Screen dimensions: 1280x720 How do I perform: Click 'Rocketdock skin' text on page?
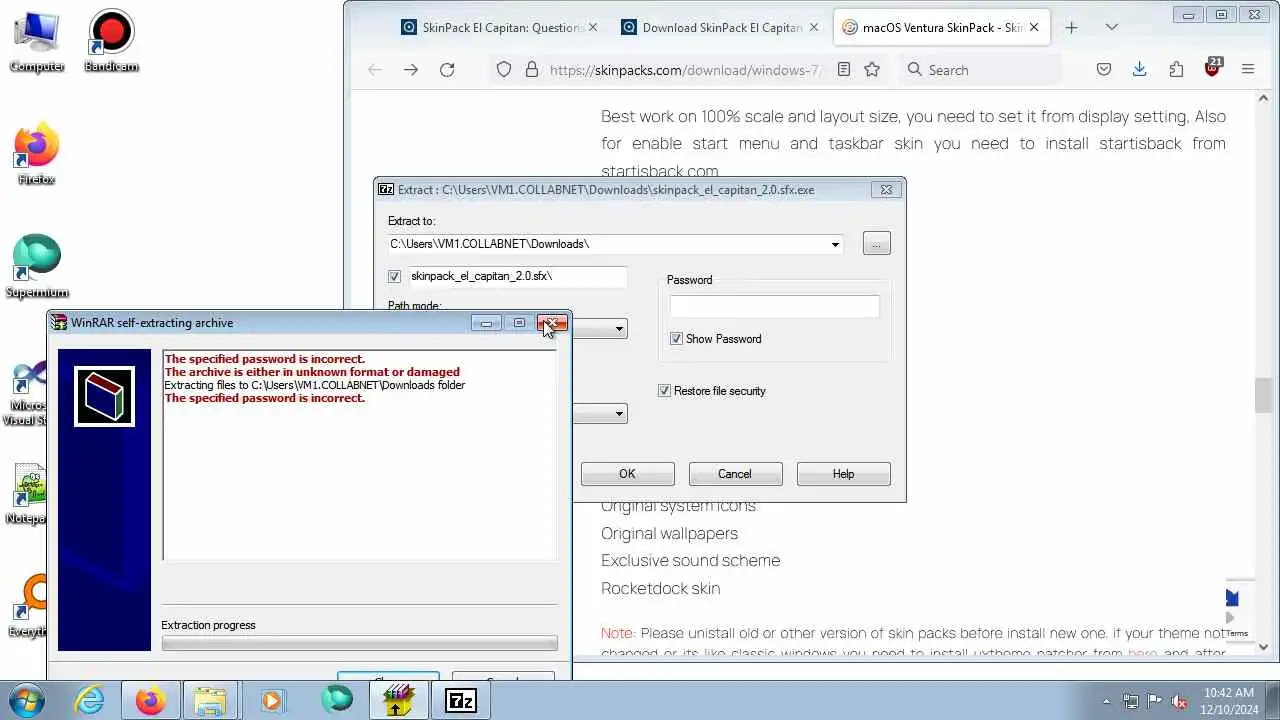(660, 588)
